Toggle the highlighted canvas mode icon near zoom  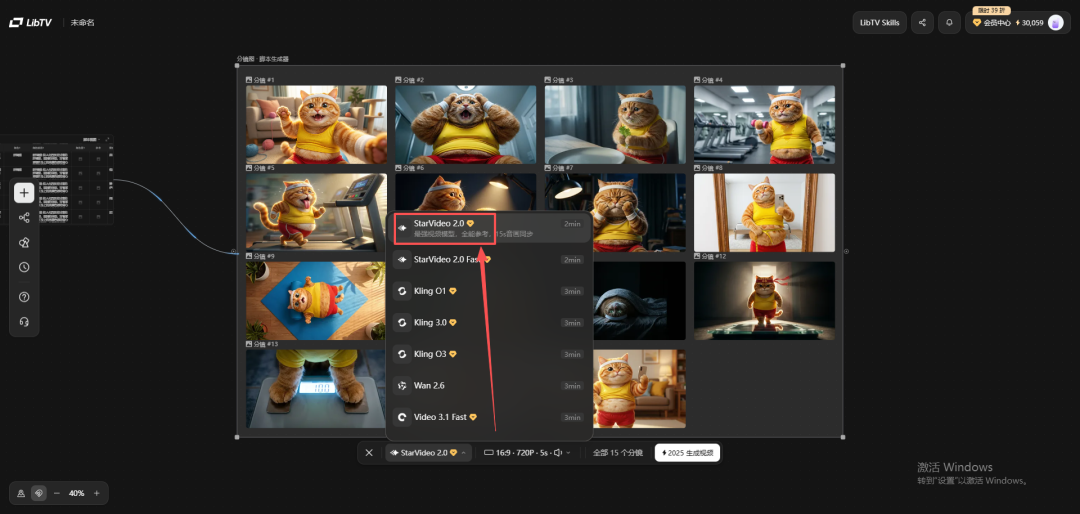click(38, 493)
